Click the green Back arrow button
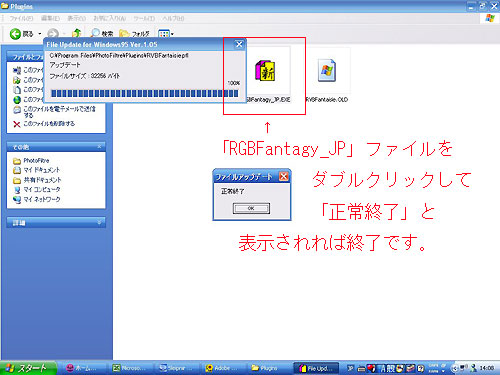 tap(15, 34)
